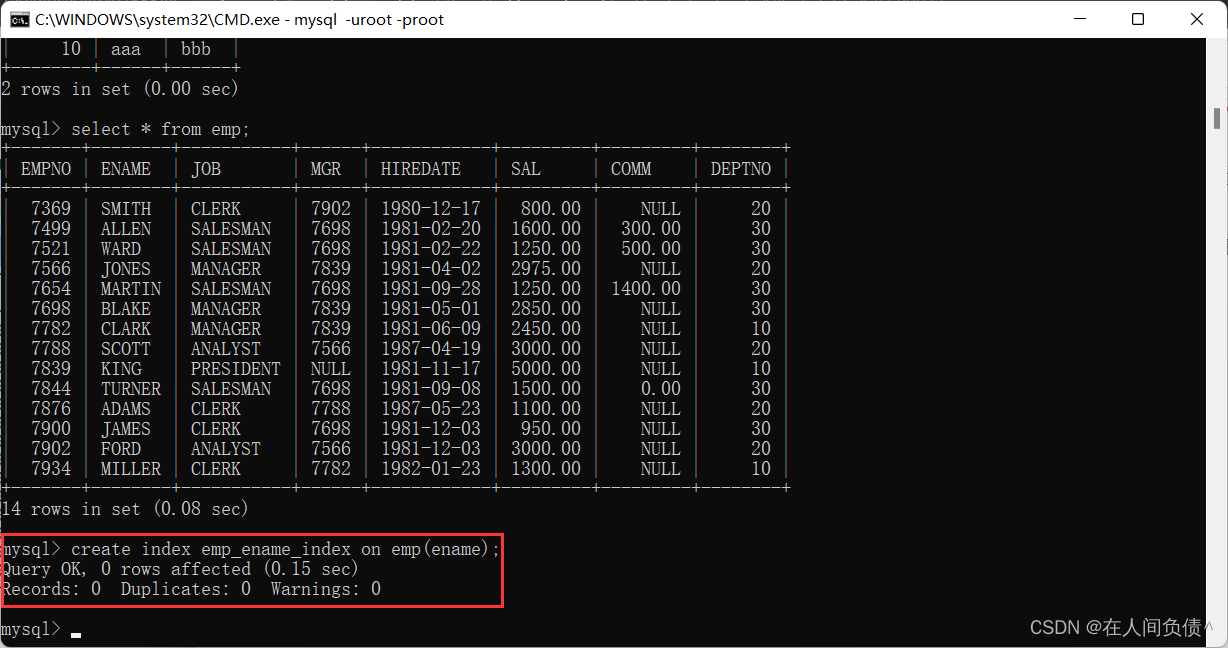Click the SMITH employee name
Screen dimensions: 1228x648
126,209
